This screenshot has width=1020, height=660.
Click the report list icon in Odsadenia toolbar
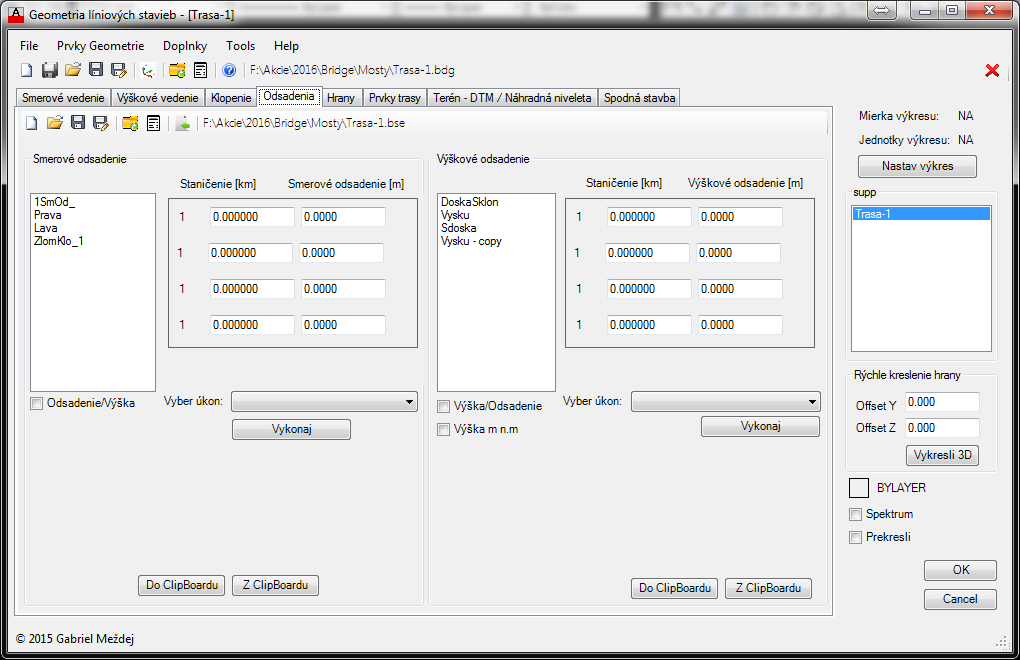[154, 123]
